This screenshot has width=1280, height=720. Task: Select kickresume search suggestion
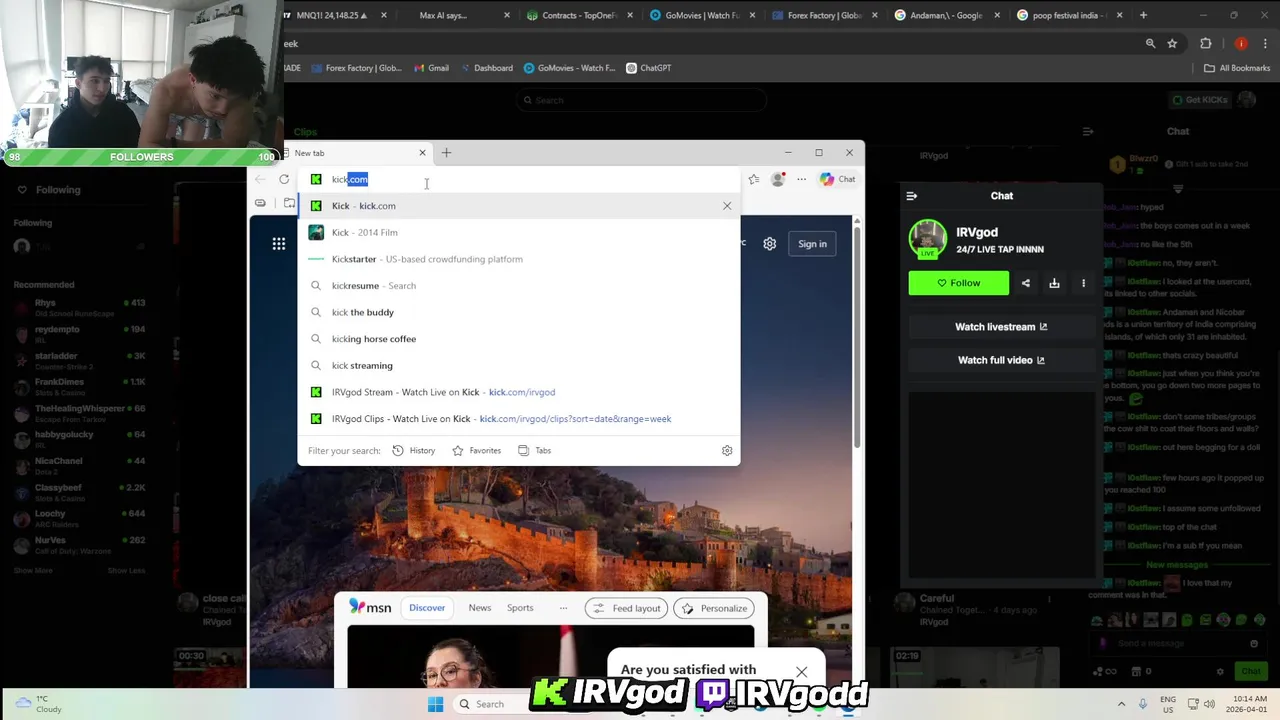click(x=519, y=286)
